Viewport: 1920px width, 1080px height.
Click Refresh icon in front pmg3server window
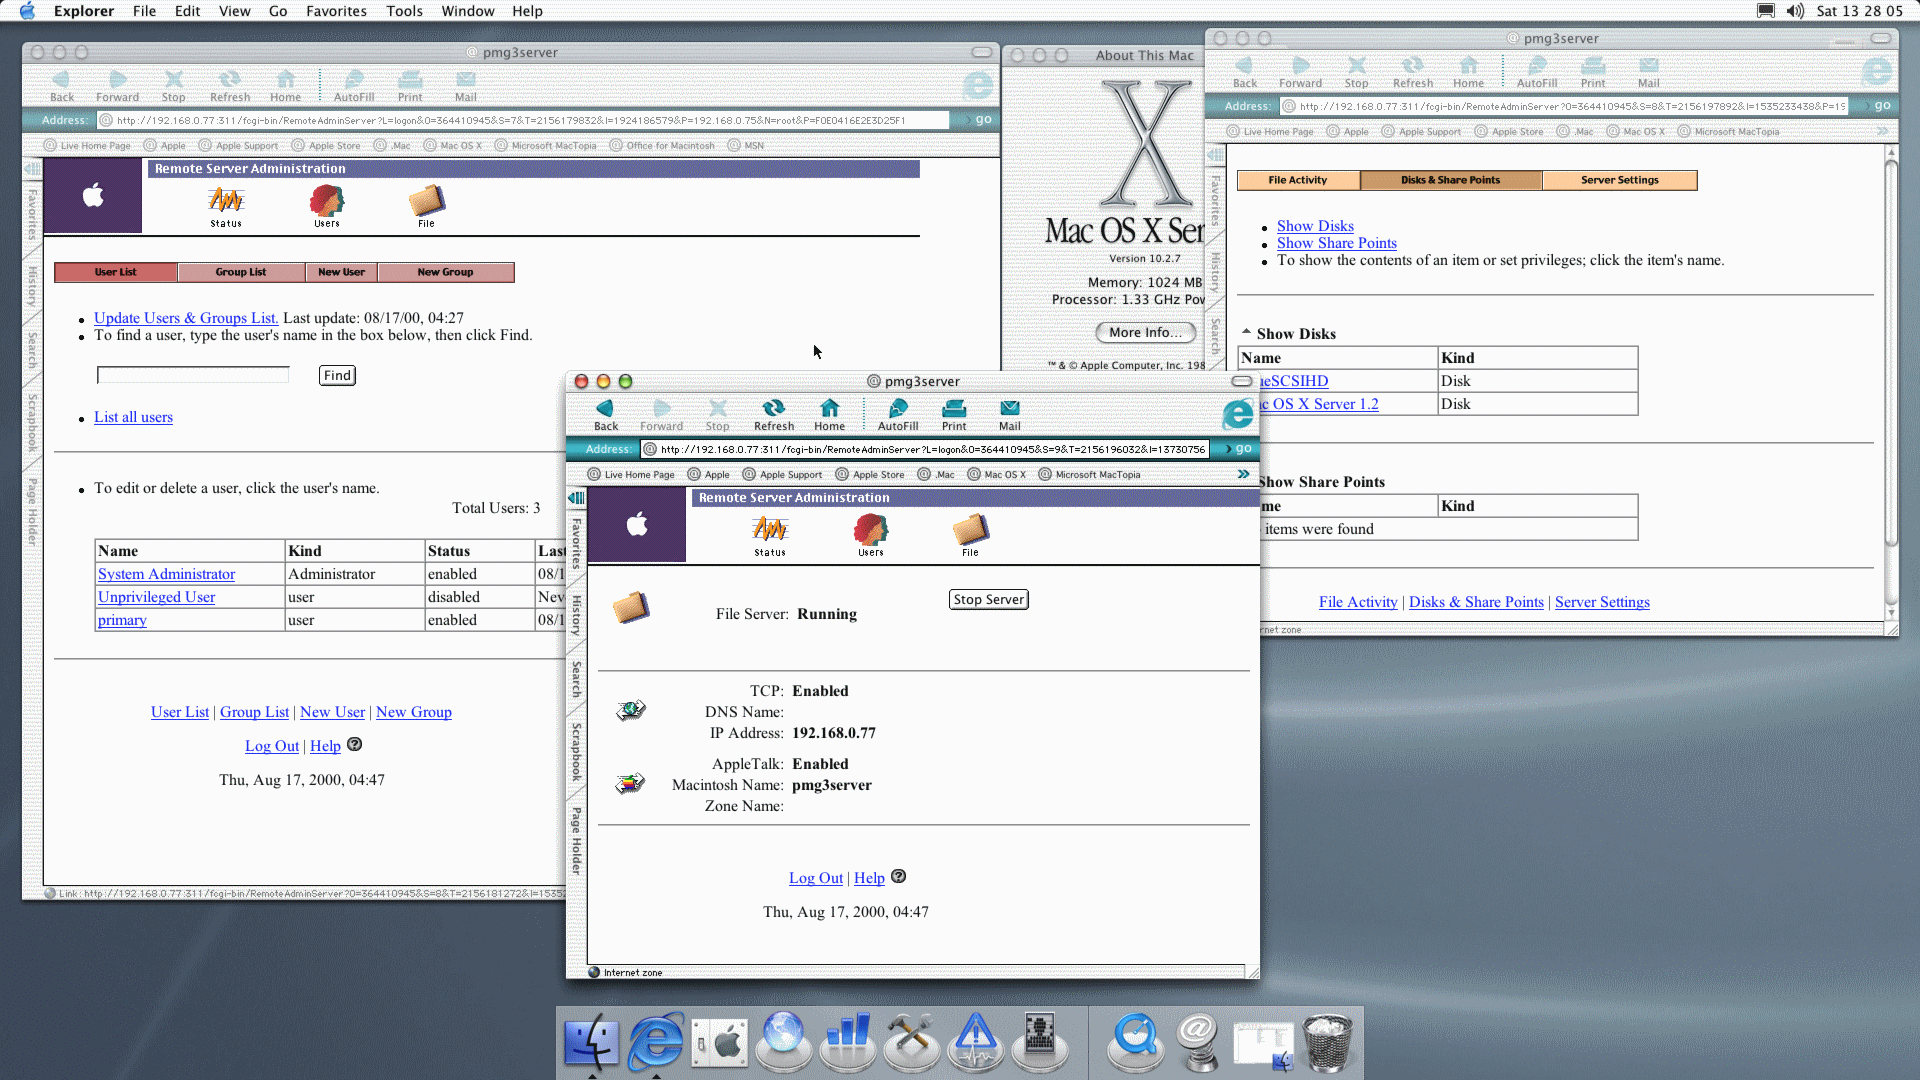point(773,408)
